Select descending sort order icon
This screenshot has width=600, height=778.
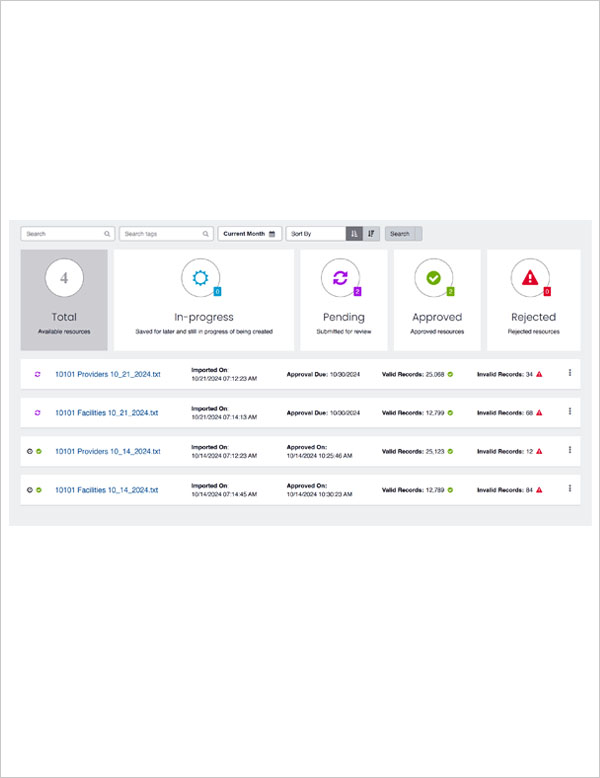coord(371,234)
